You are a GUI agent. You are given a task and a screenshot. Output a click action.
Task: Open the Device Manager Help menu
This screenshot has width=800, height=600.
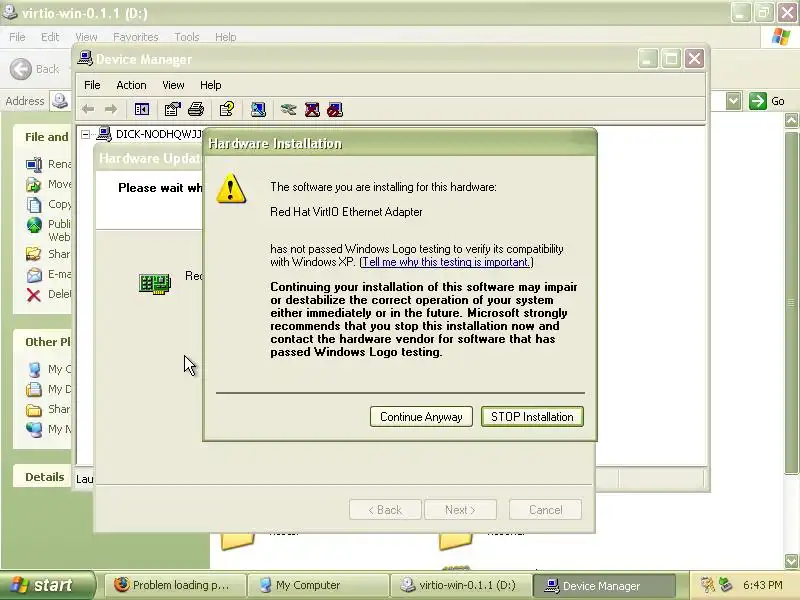click(210, 85)
